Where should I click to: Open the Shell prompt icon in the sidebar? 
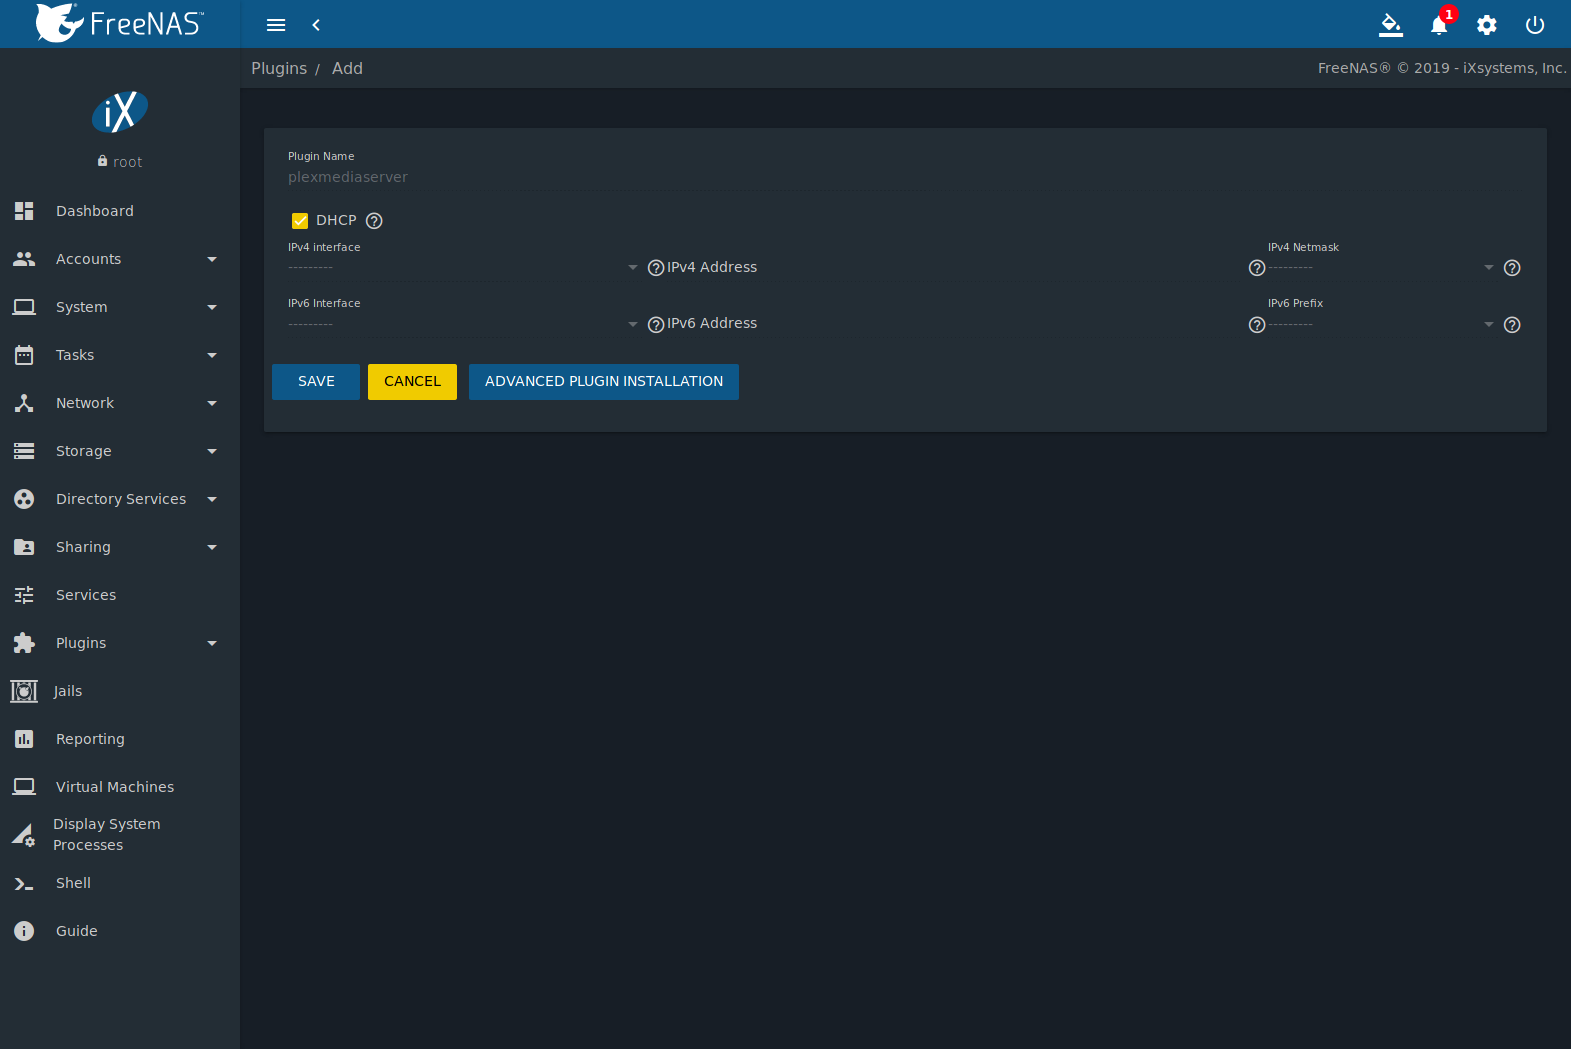coord(24,883)
